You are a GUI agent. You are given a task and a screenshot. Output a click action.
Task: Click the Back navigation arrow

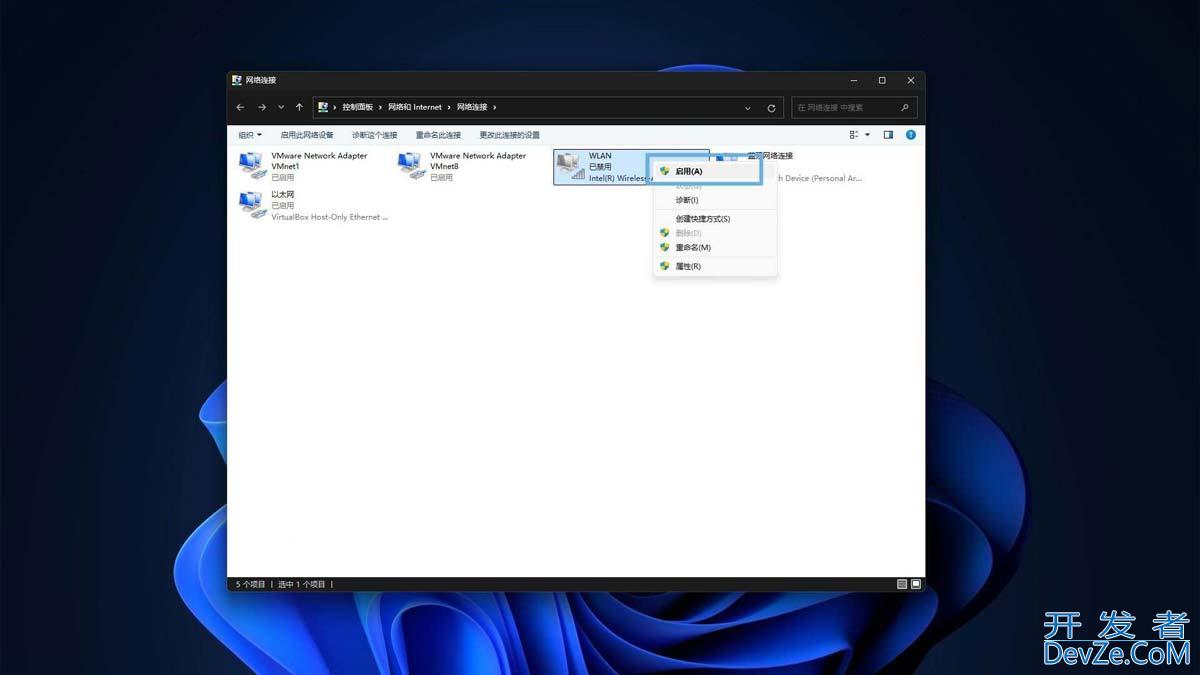(240, 107)
